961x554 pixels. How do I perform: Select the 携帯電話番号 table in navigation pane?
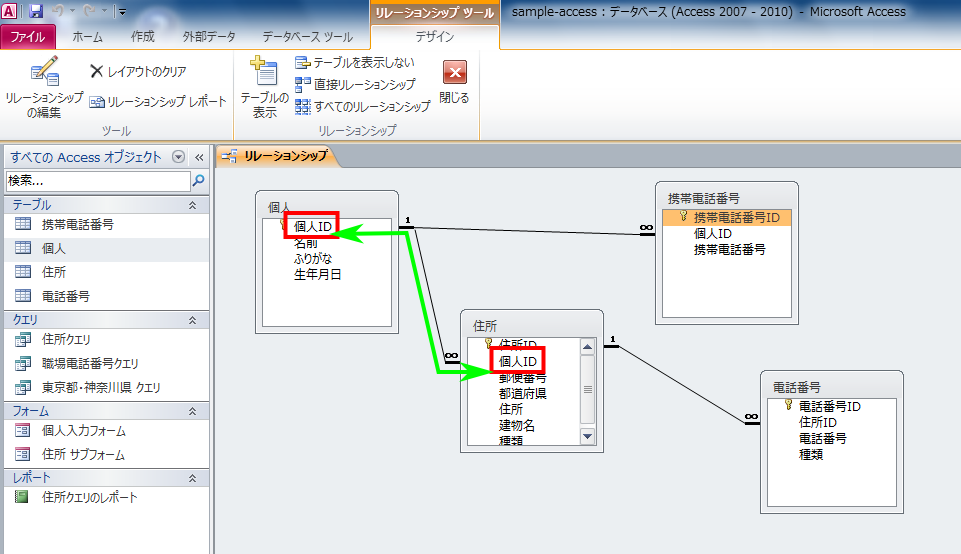107,224
